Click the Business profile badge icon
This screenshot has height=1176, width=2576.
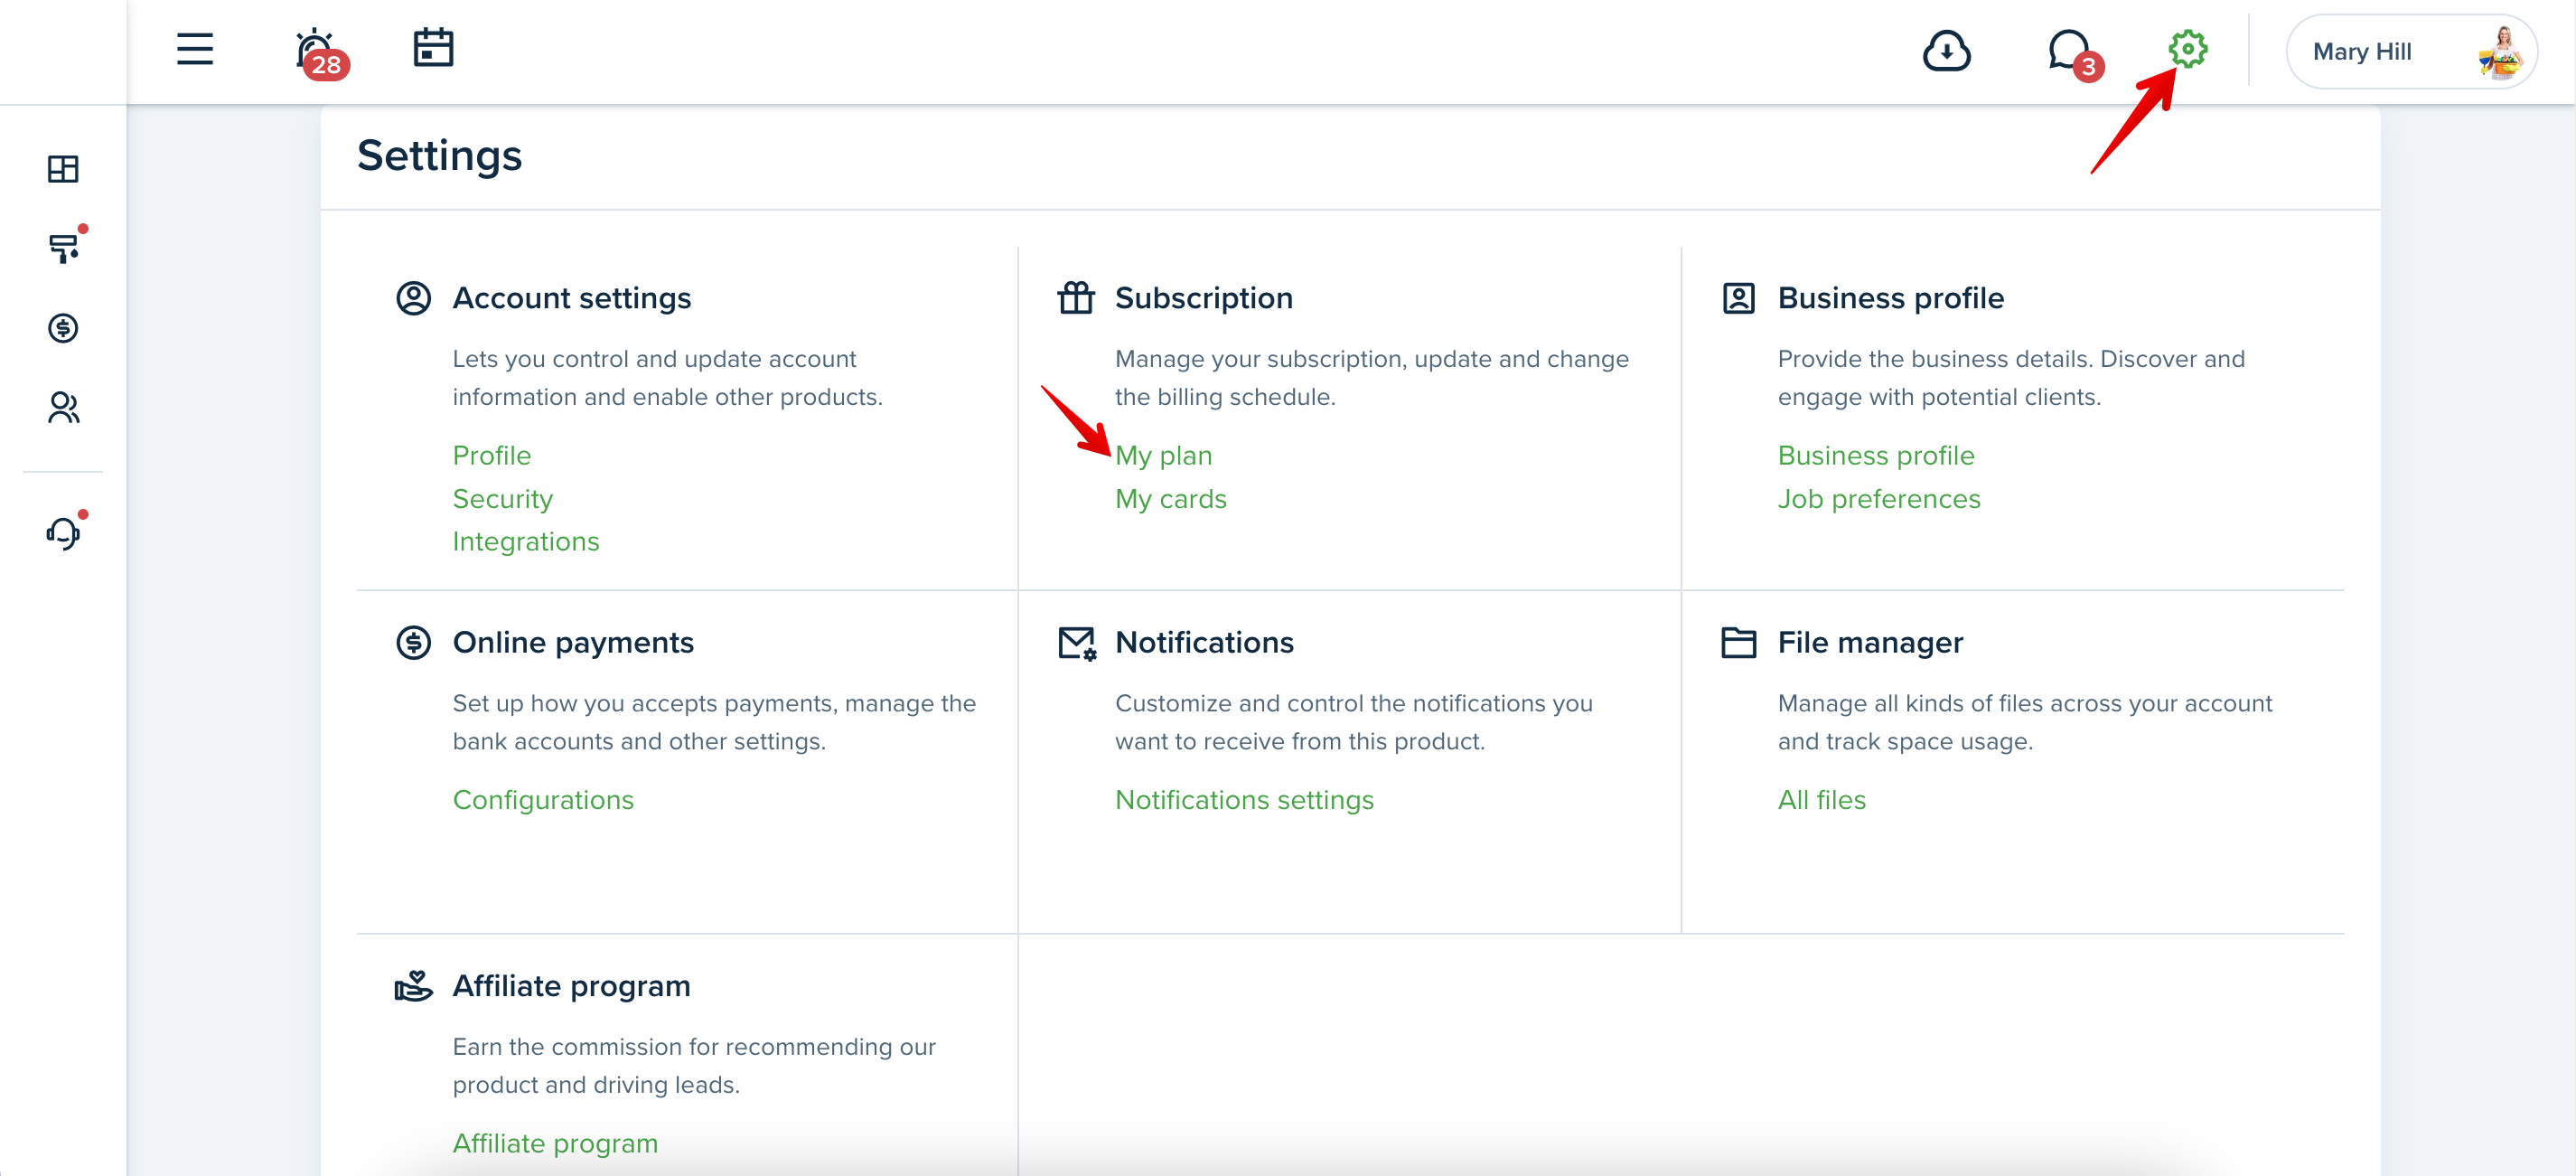tap(1739, 298)
